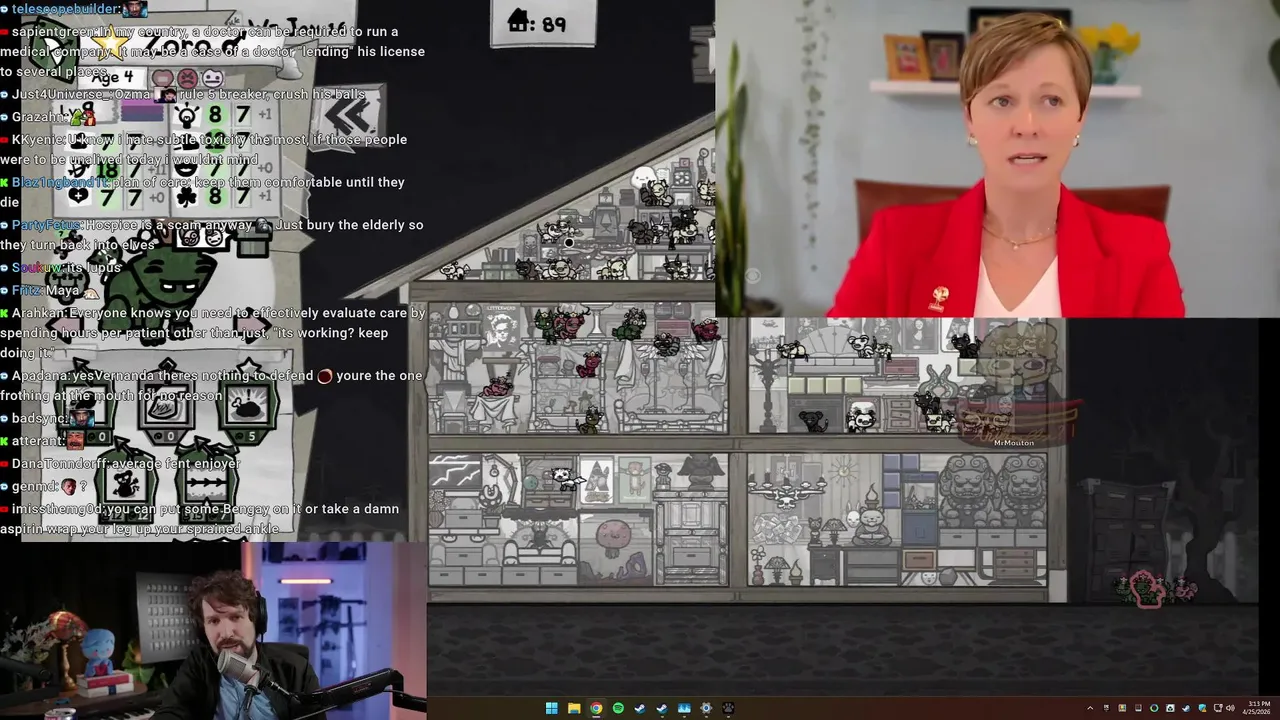Collapse the cat panel with the double-chevron arrow
Image resolution: width=1280 pixels, height=720 pixels.
(x=349, y=117)
